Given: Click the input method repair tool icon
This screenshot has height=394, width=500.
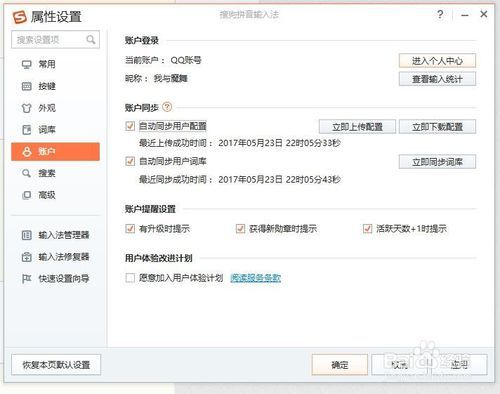Looking at the screenshot, I should tap(26, 257).
